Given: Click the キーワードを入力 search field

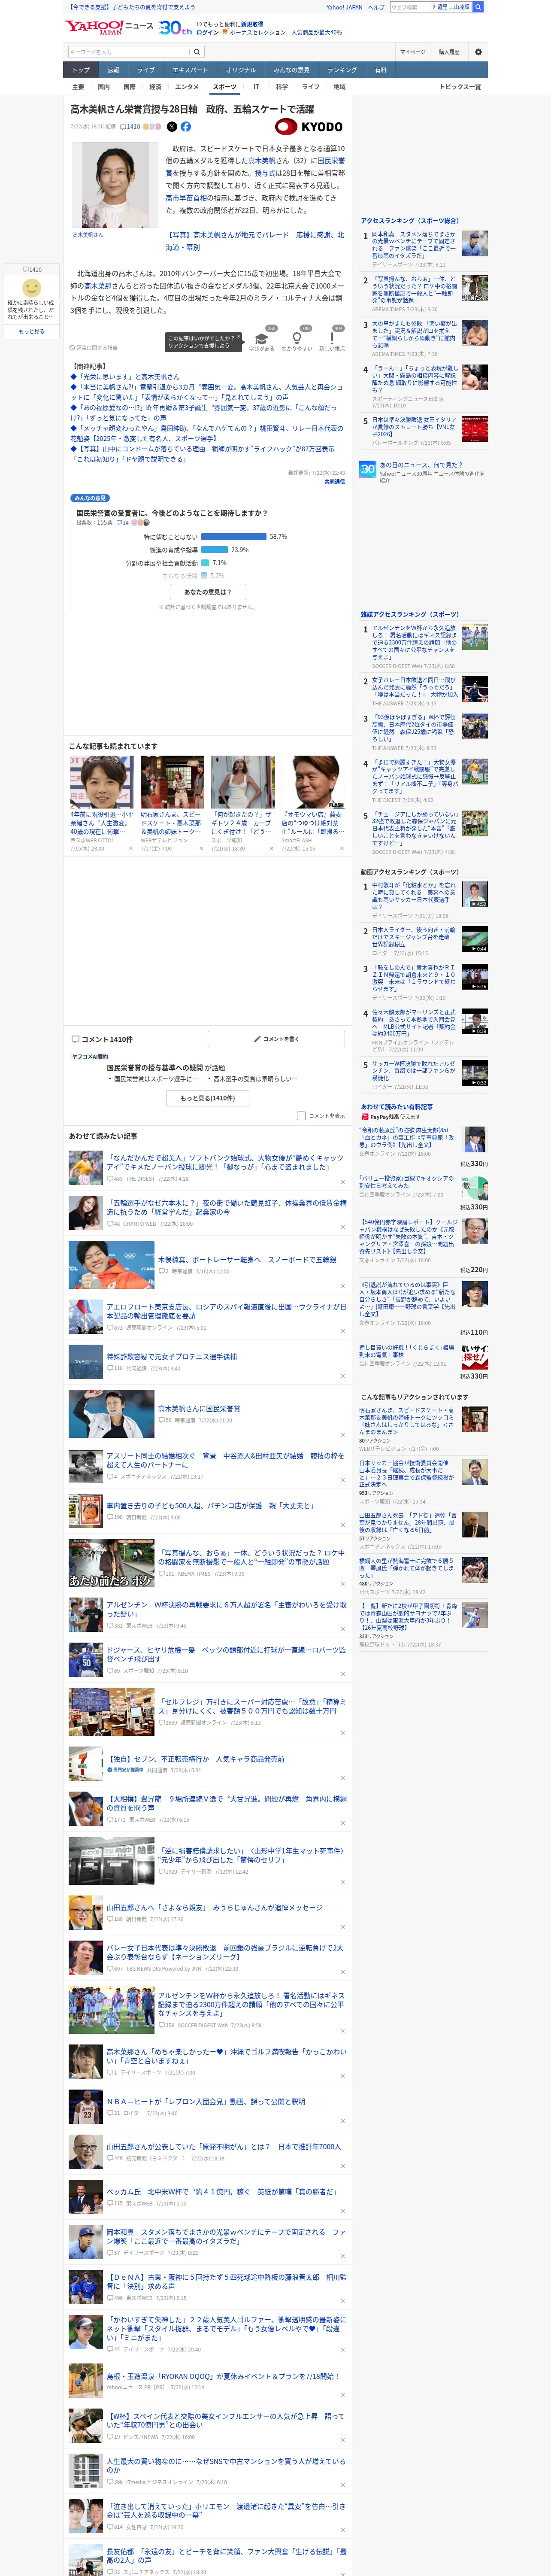Looking at the screenshot, I should 128,52.
